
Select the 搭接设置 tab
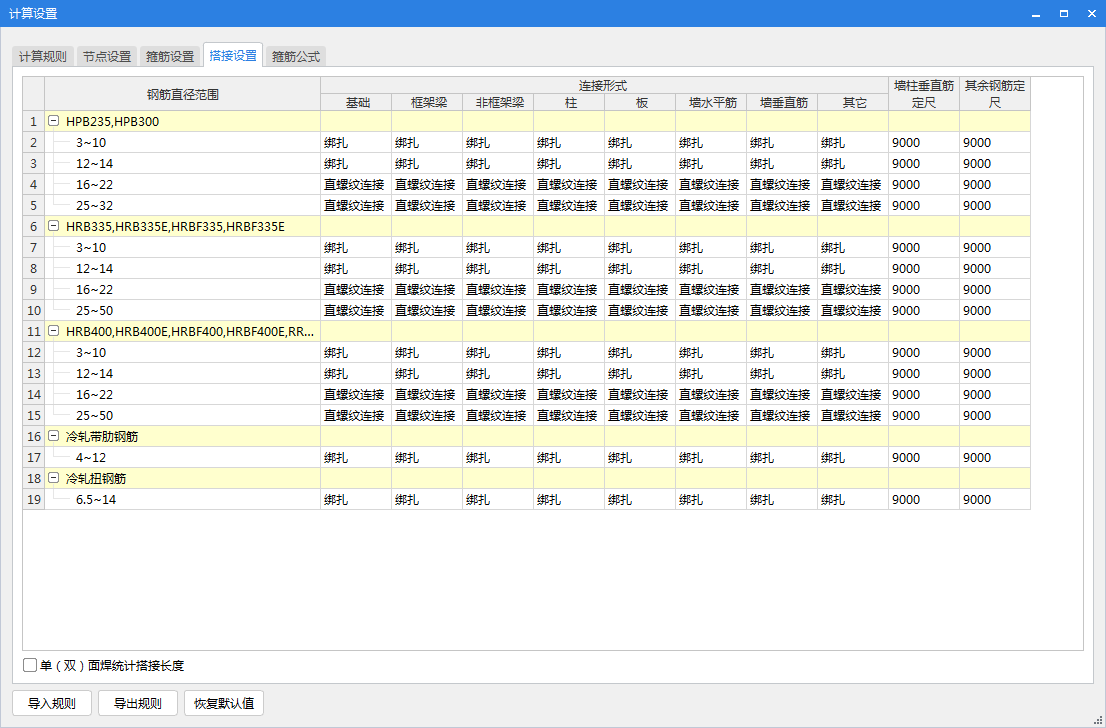point(233,55)
